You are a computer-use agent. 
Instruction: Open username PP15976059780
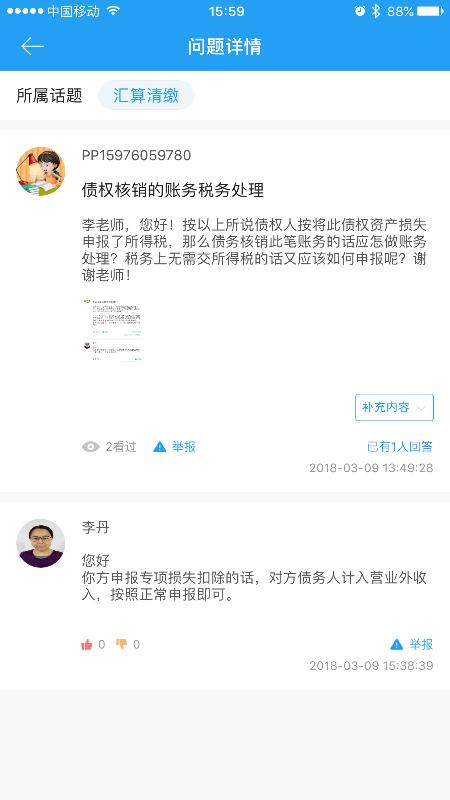pos(136,155)
